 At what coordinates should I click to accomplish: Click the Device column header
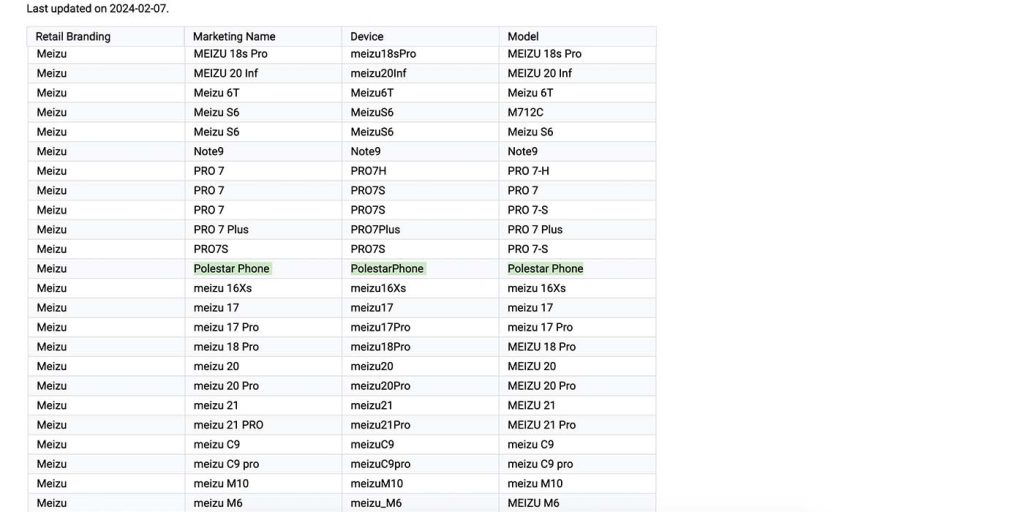pos(367,37)
